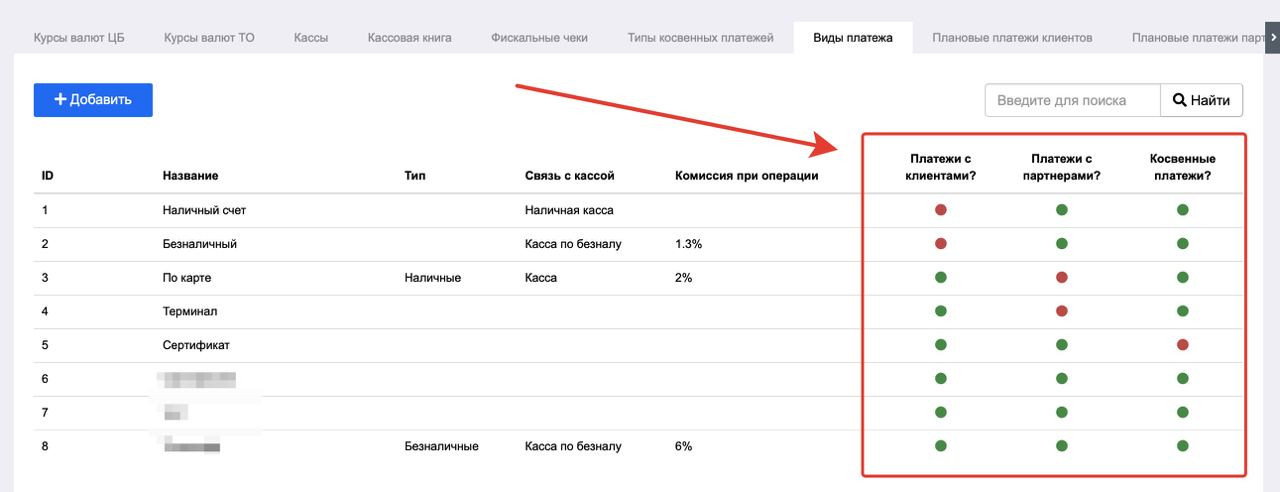Click the tab bar scroll-right arrow

(x=1272, y=37)
